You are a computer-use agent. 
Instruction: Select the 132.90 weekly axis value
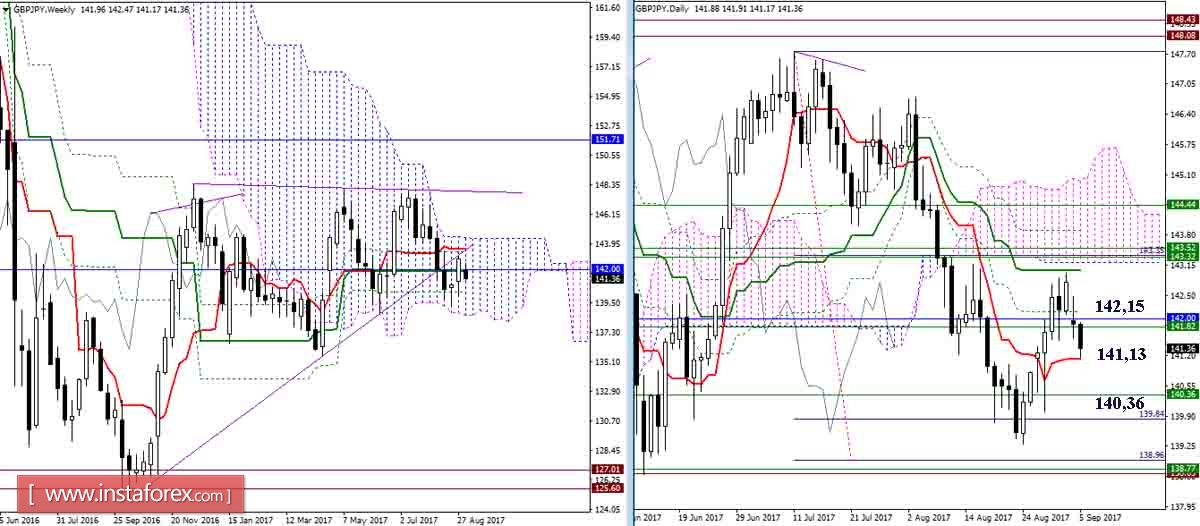point(606,391)
